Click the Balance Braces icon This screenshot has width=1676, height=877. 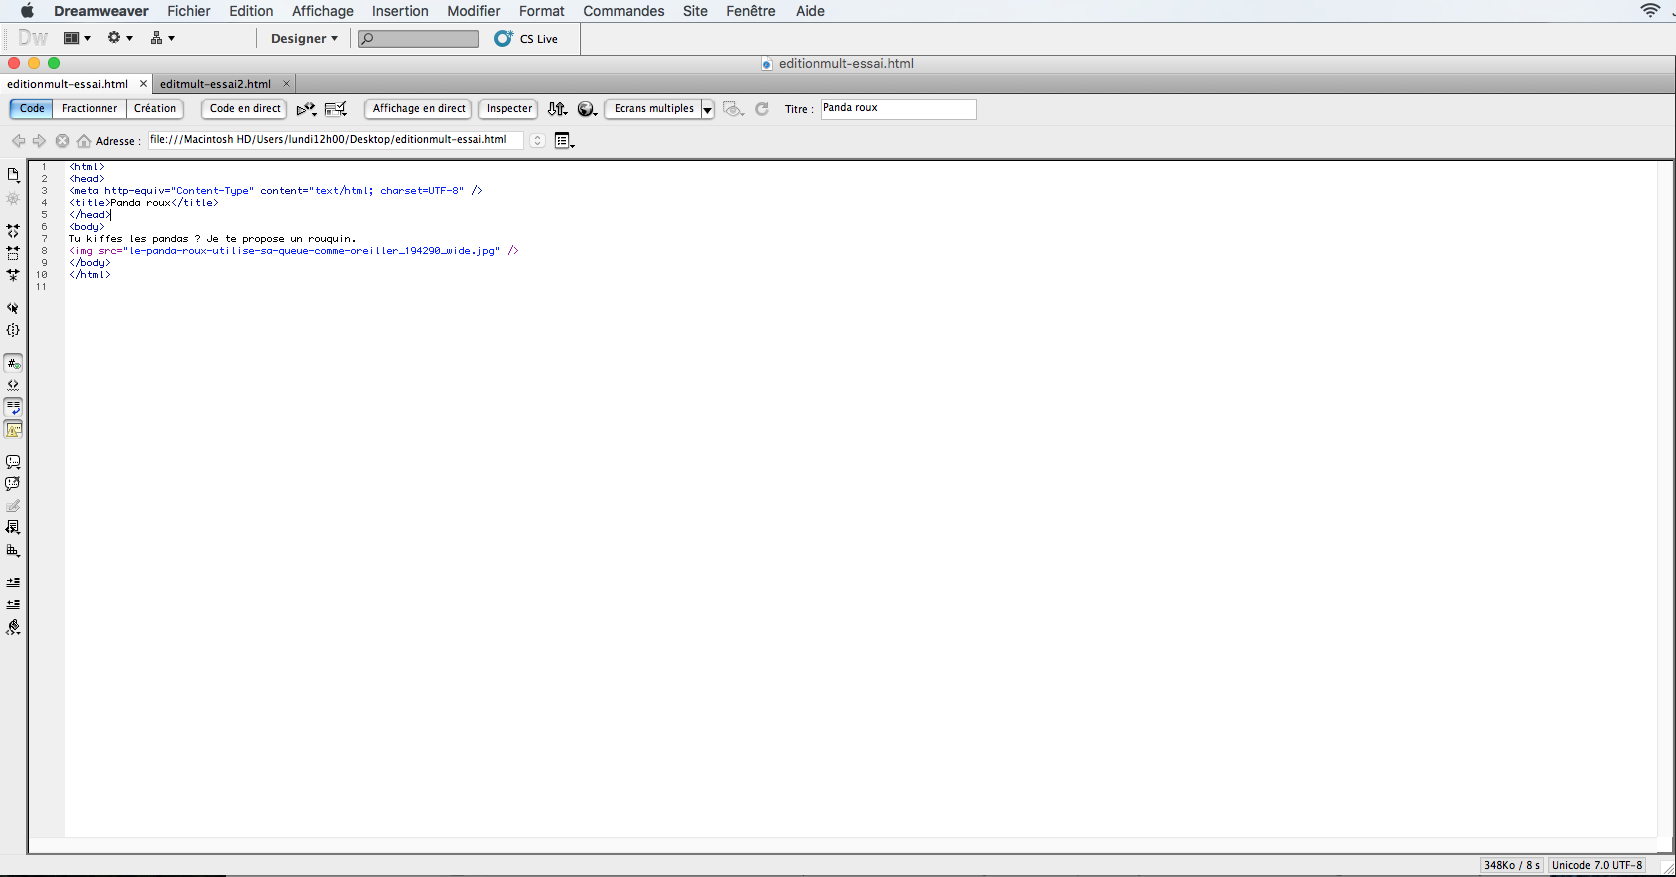click(x=13, y=331)
